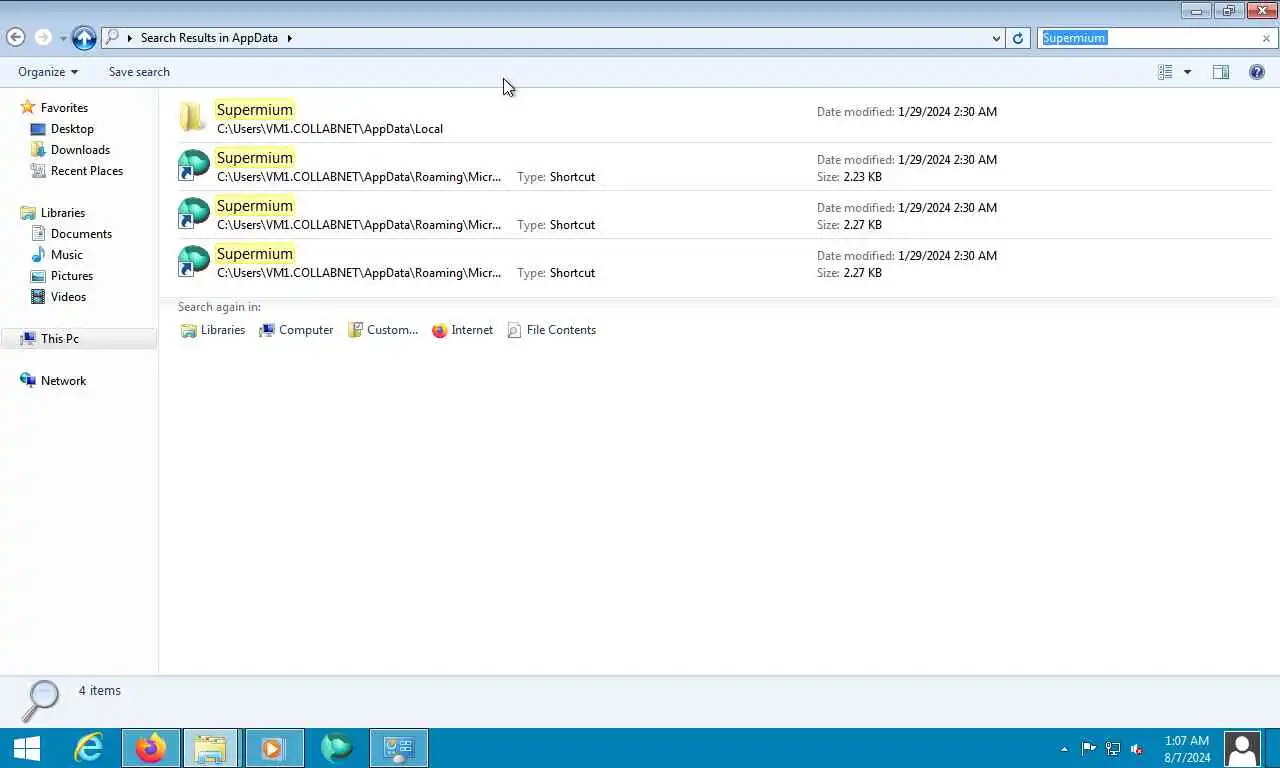Search again in Libraries

[213, 330]
